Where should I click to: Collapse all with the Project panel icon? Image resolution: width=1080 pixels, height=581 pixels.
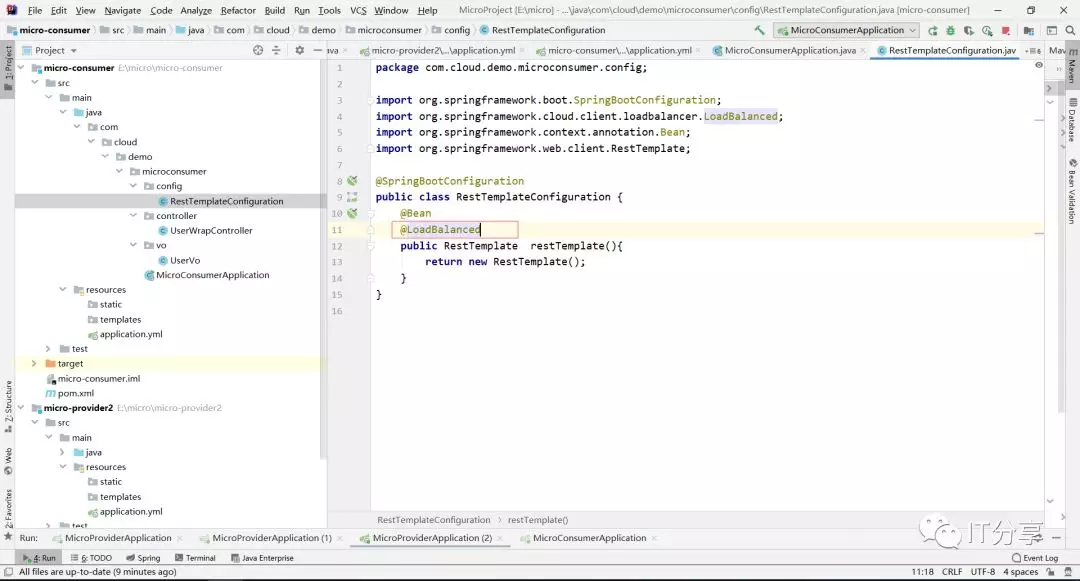(x=276, y=50)
